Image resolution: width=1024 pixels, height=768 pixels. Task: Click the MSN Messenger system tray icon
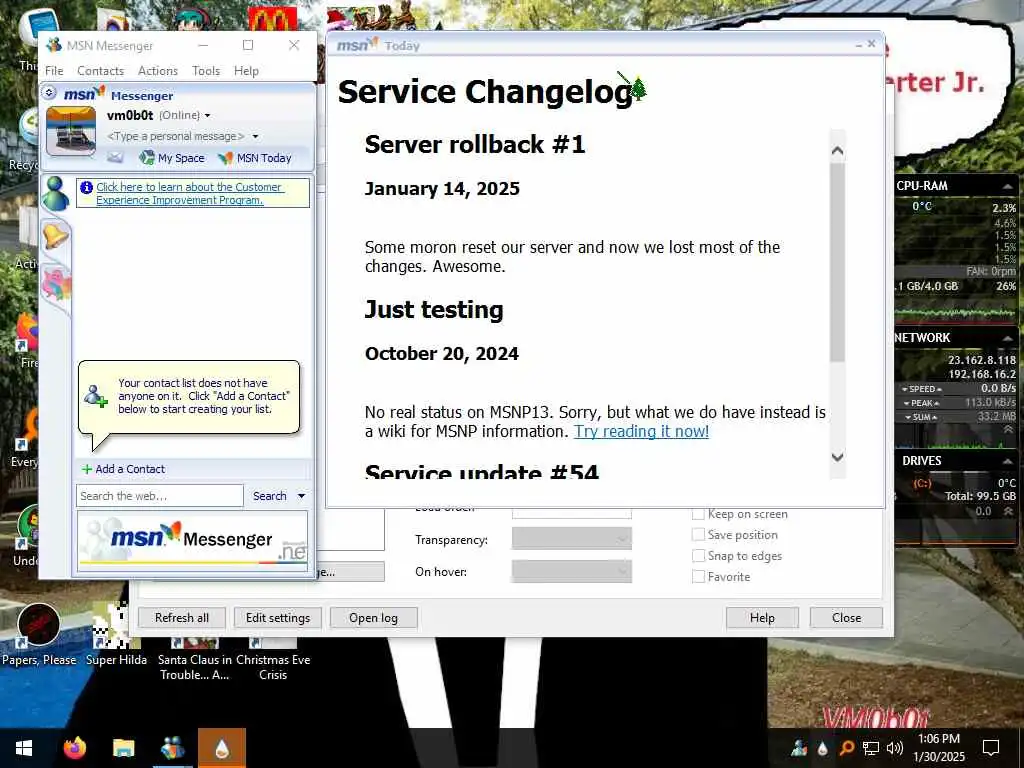click(799, 748)
